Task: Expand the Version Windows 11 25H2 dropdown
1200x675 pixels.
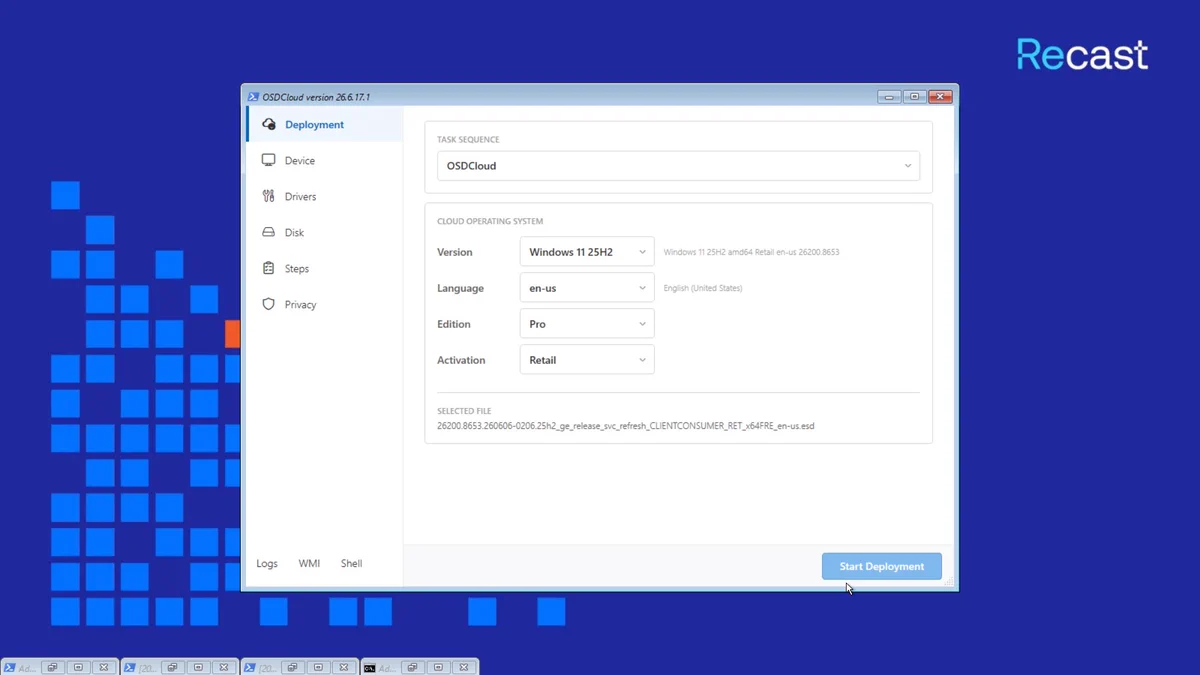Action: [587, 252]
